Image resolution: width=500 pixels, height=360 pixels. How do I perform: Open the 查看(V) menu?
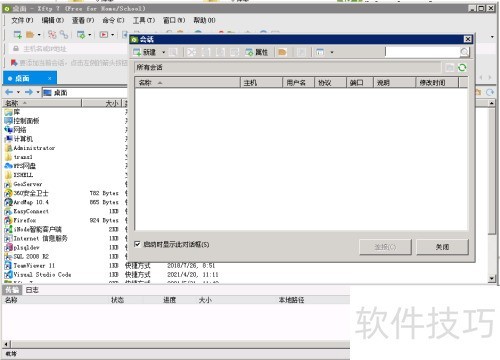[x=83, y=20]
